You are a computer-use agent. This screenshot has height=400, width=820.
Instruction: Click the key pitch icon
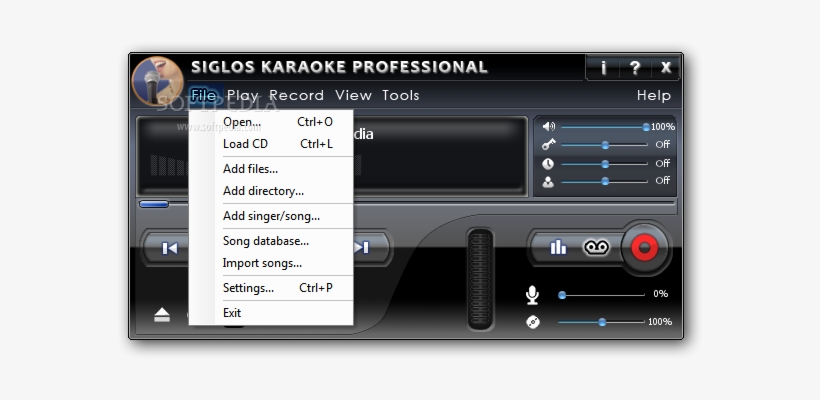549,145
